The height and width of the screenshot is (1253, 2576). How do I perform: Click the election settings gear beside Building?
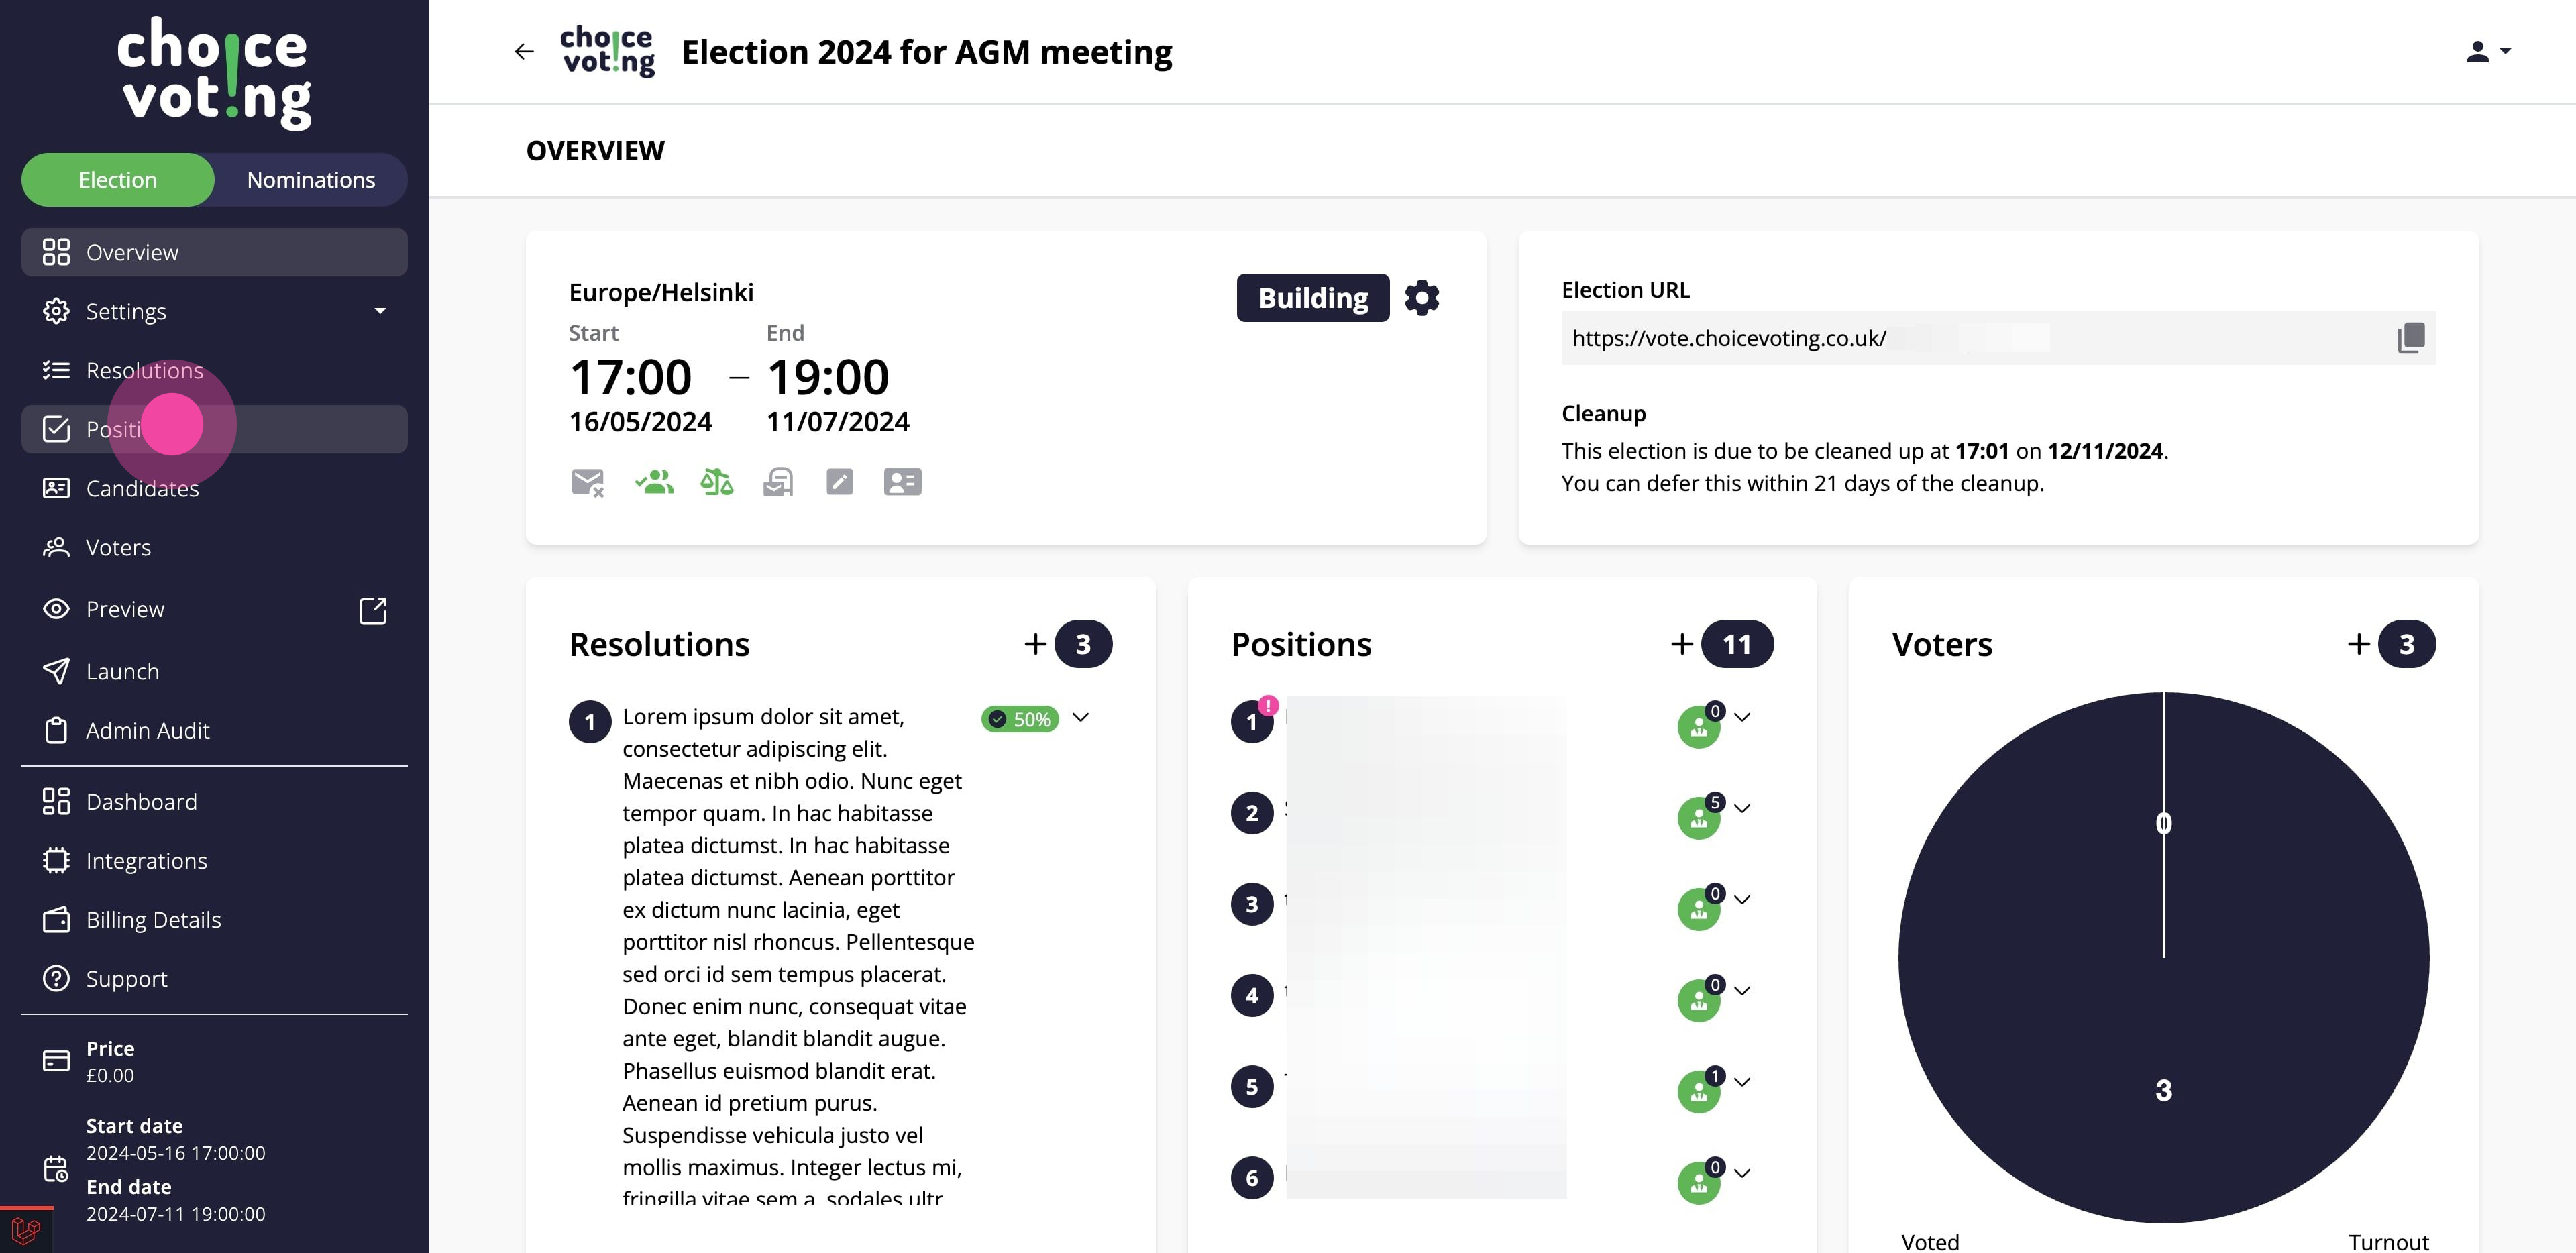[1421, 298]
